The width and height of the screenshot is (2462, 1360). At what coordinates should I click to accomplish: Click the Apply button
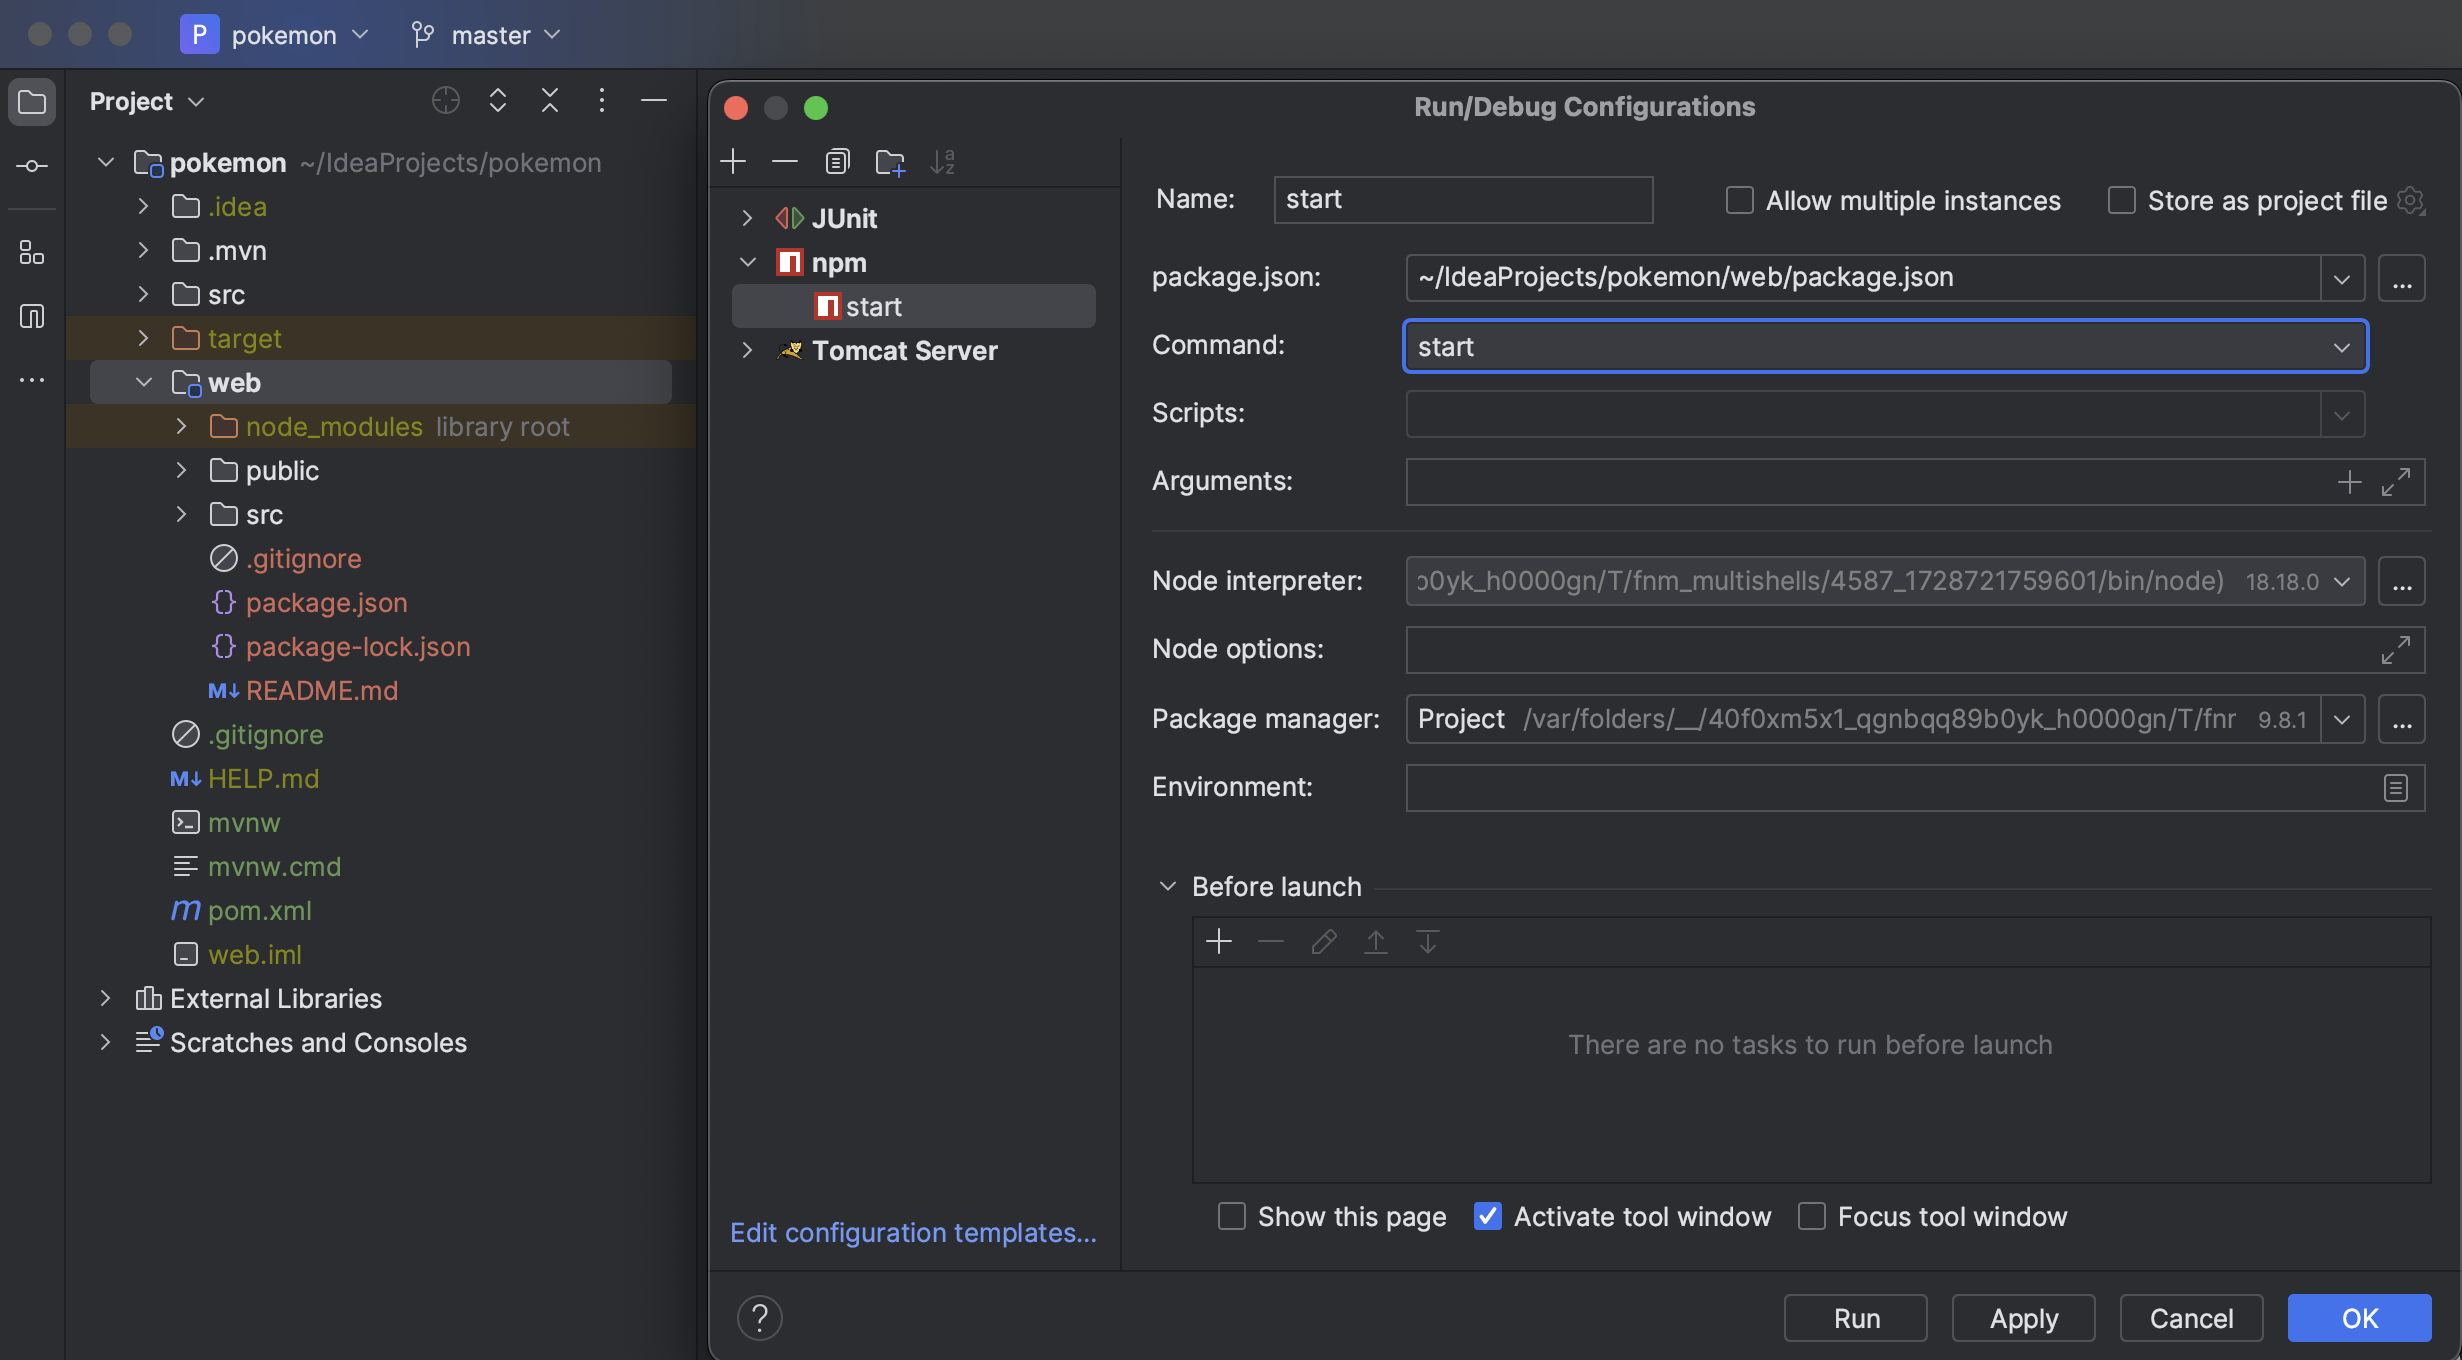pos(2023,1318)
